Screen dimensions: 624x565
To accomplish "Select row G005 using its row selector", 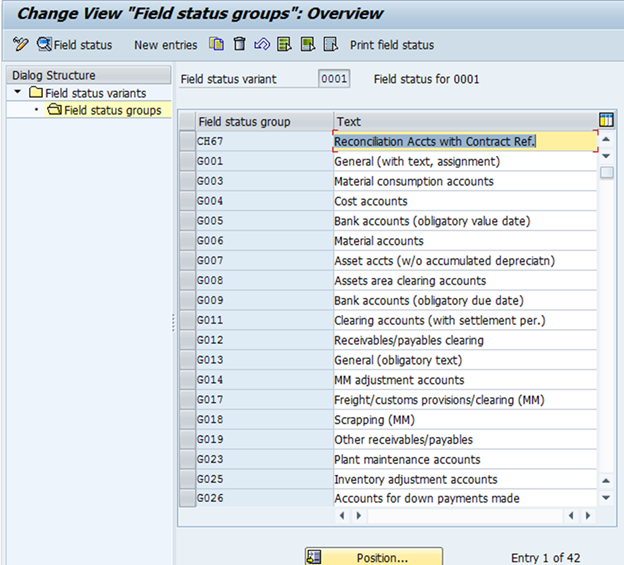I will 187,221.
